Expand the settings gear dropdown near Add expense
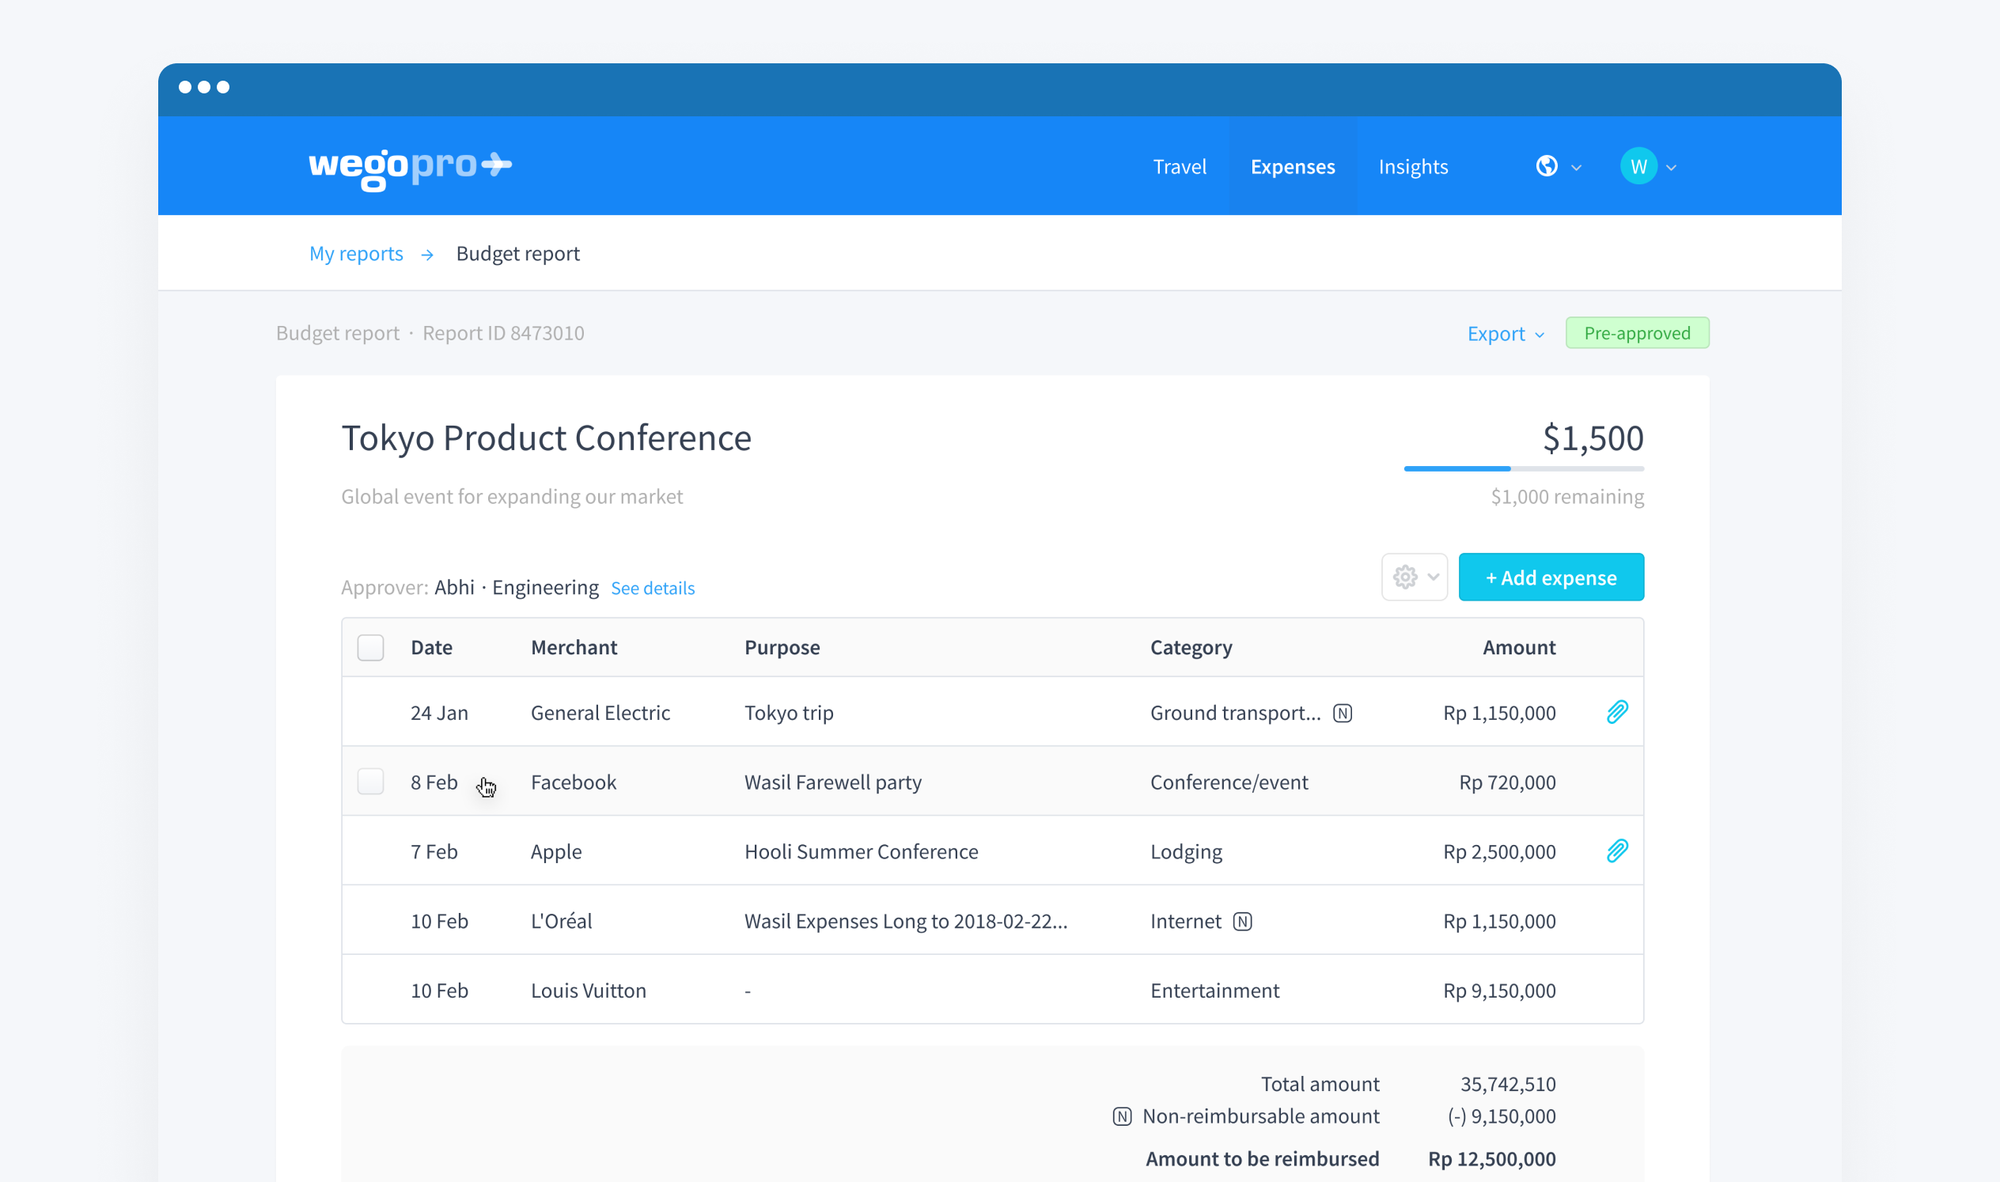The width and height of the screenshot is (2000, 1182). click(1414, 577)
